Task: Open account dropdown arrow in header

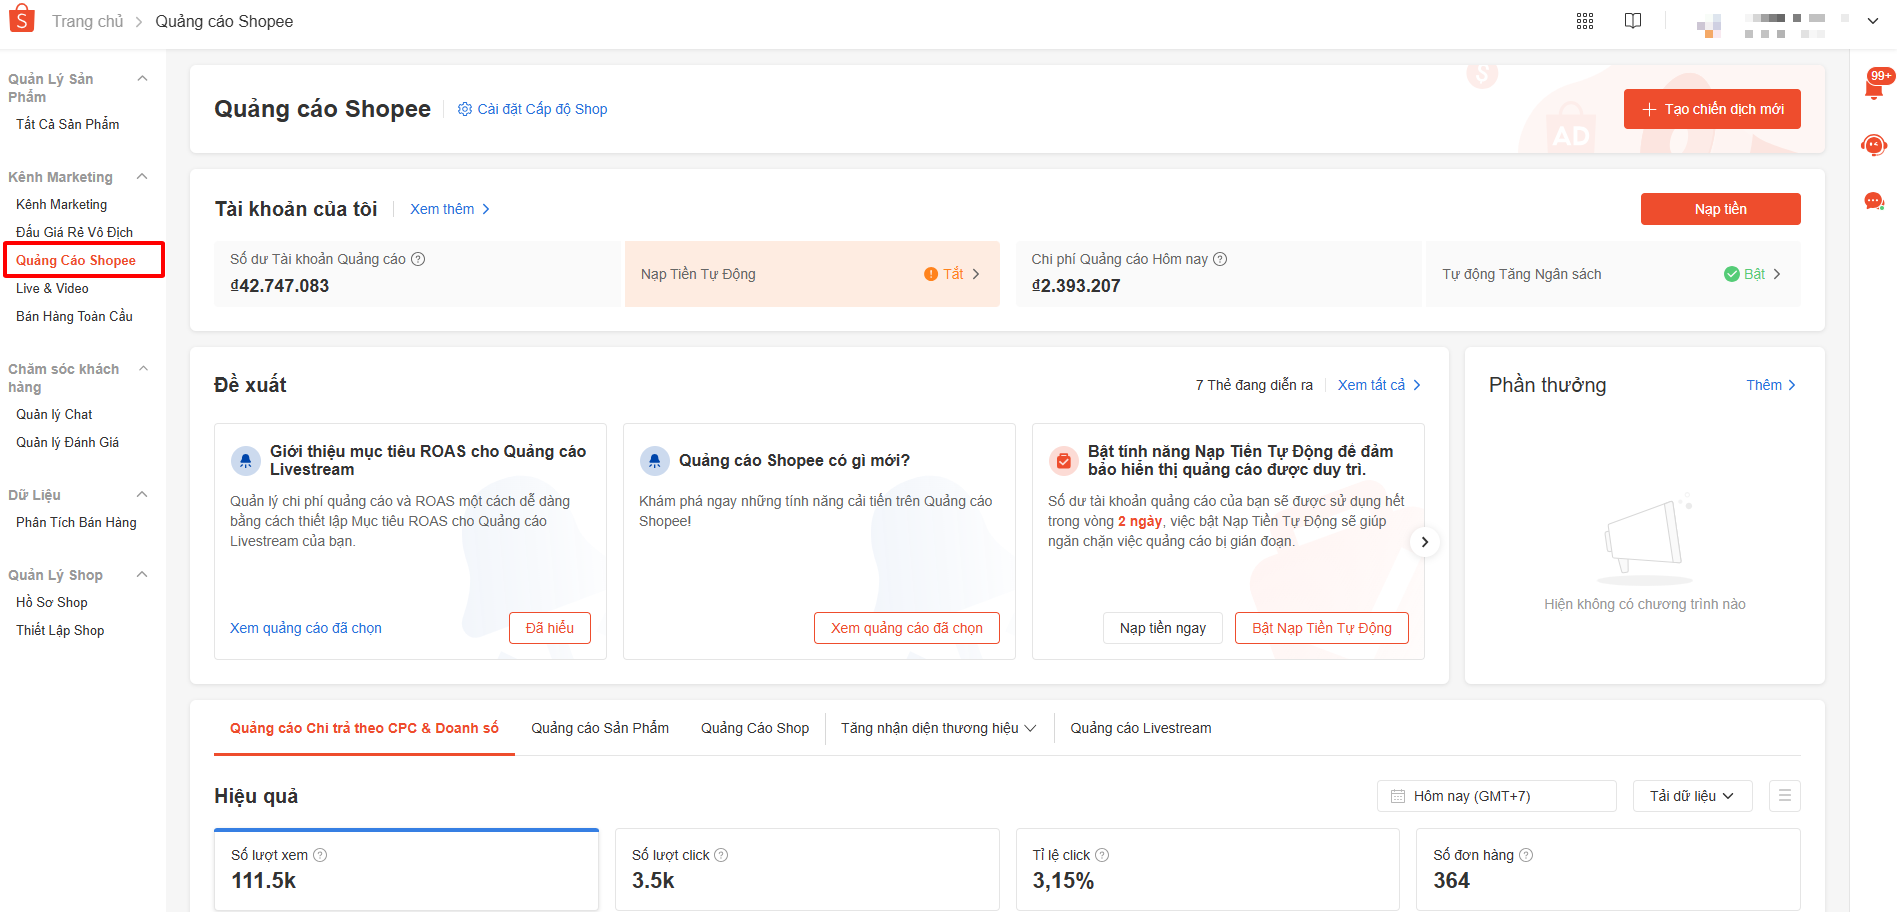Action: coord(1873,21)
